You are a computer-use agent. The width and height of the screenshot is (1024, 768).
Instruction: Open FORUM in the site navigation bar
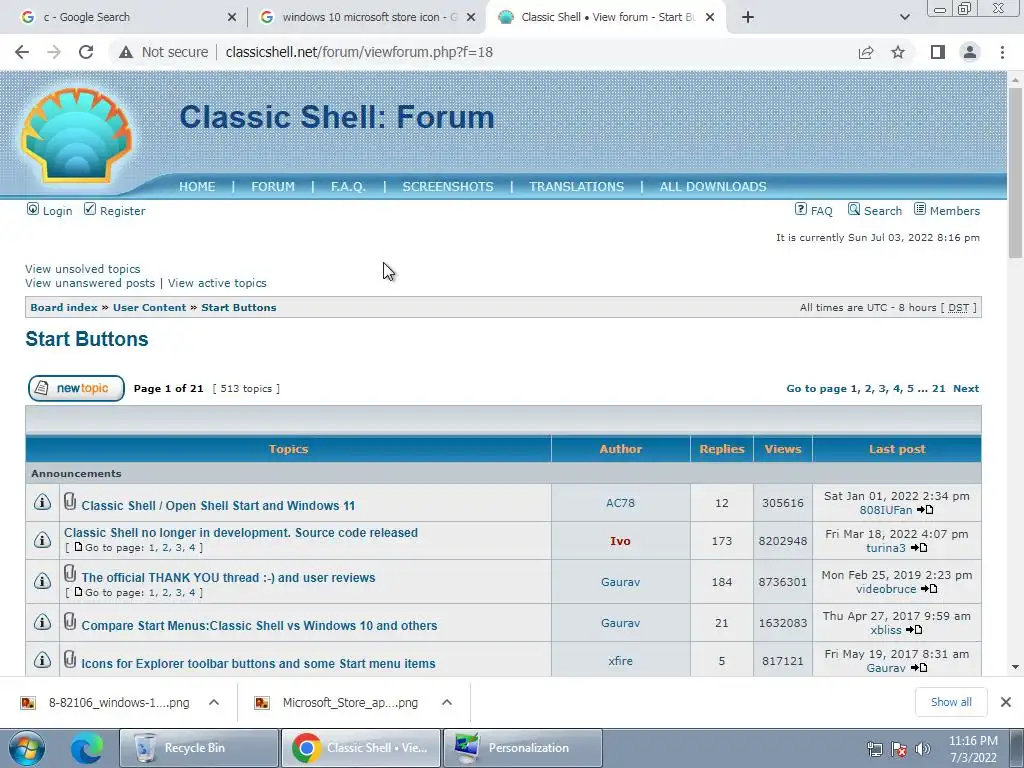tap(273, 187)
